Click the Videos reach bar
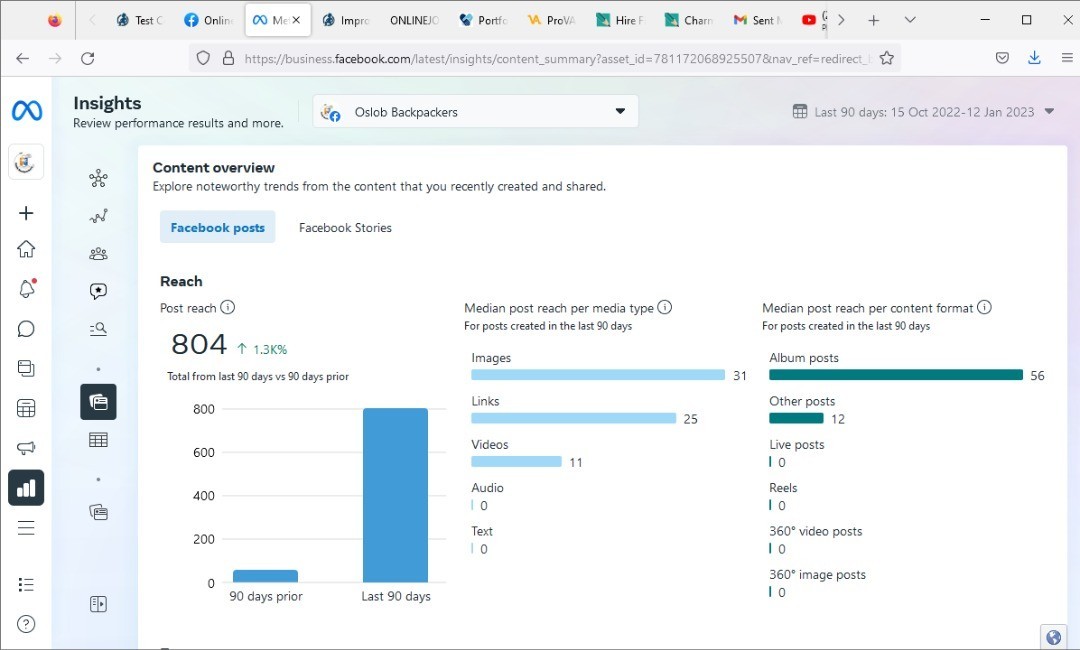The height and width of the screenshot is (650, 1080). (517, 462)
